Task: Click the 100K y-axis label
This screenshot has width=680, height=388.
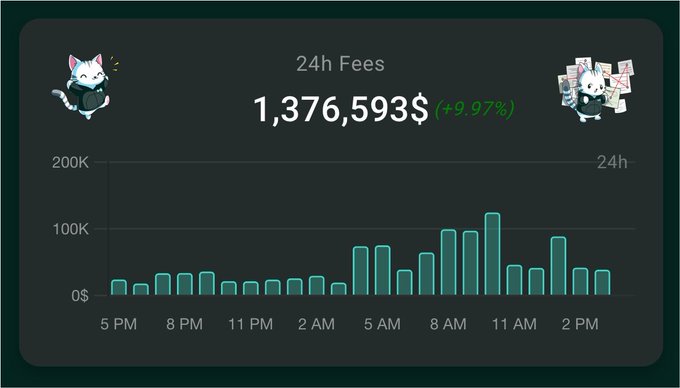Action: pos(70,229)
